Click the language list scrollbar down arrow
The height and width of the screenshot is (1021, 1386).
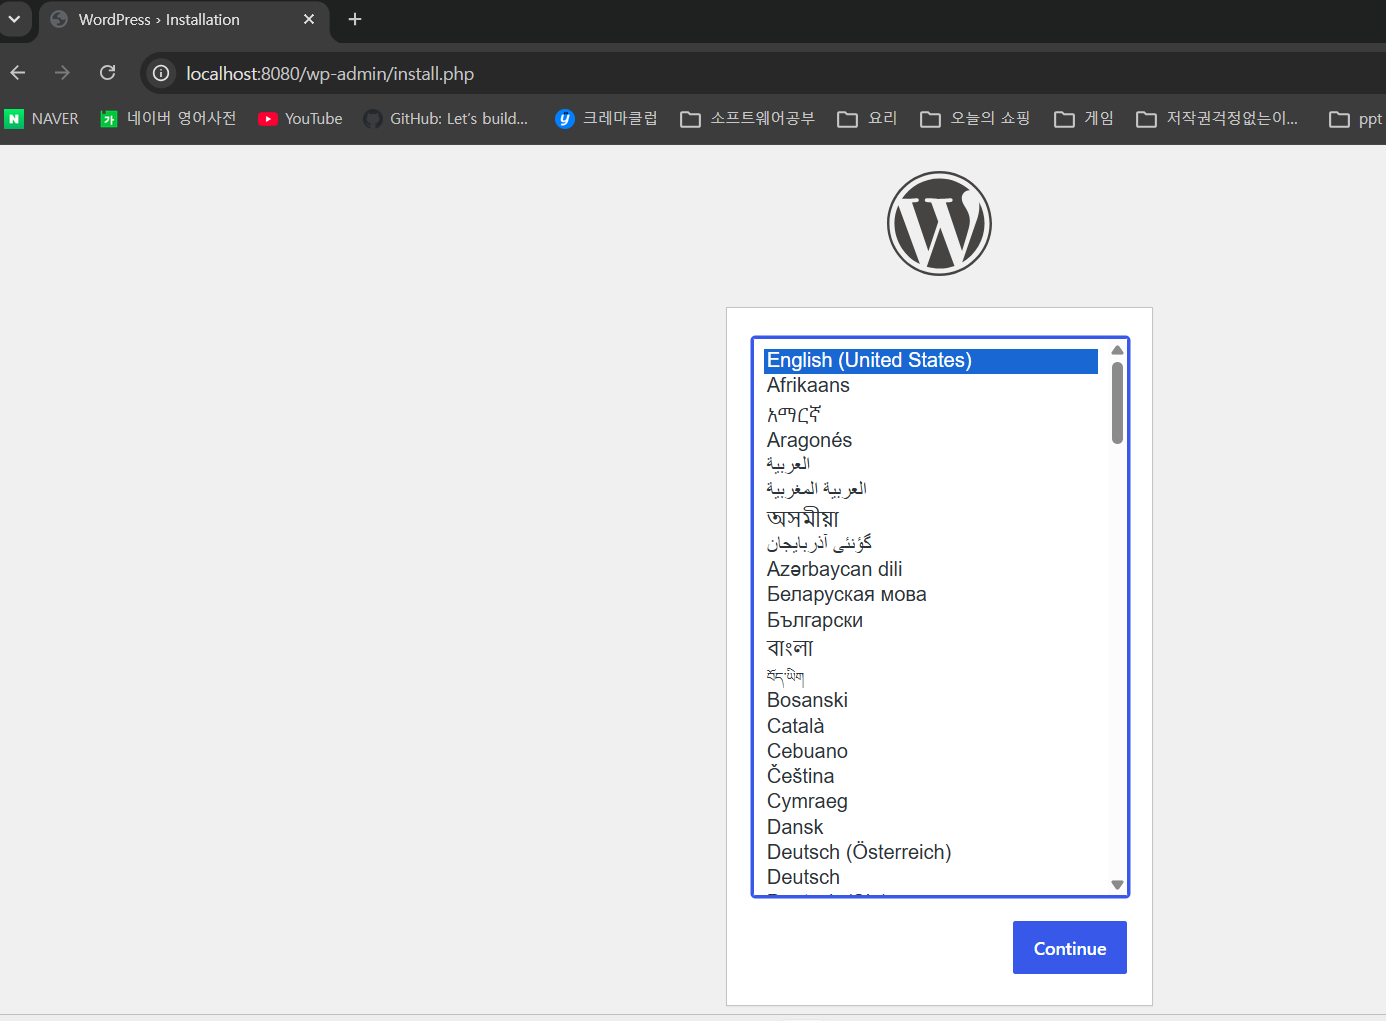[1117, 885]
